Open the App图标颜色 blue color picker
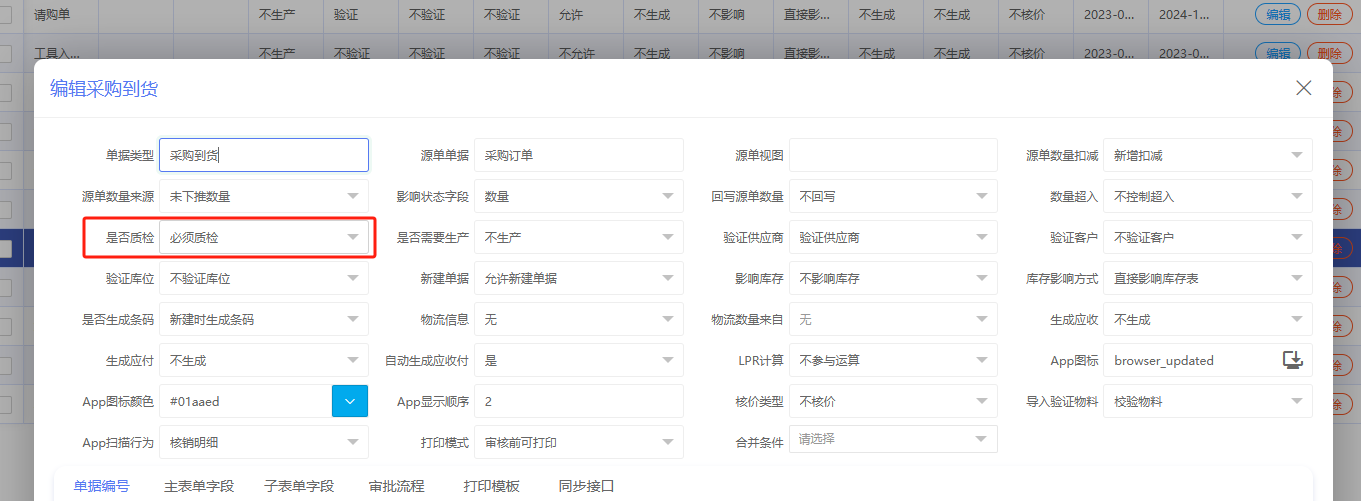This screenshot has width=1361, height=501. (350, 401)
